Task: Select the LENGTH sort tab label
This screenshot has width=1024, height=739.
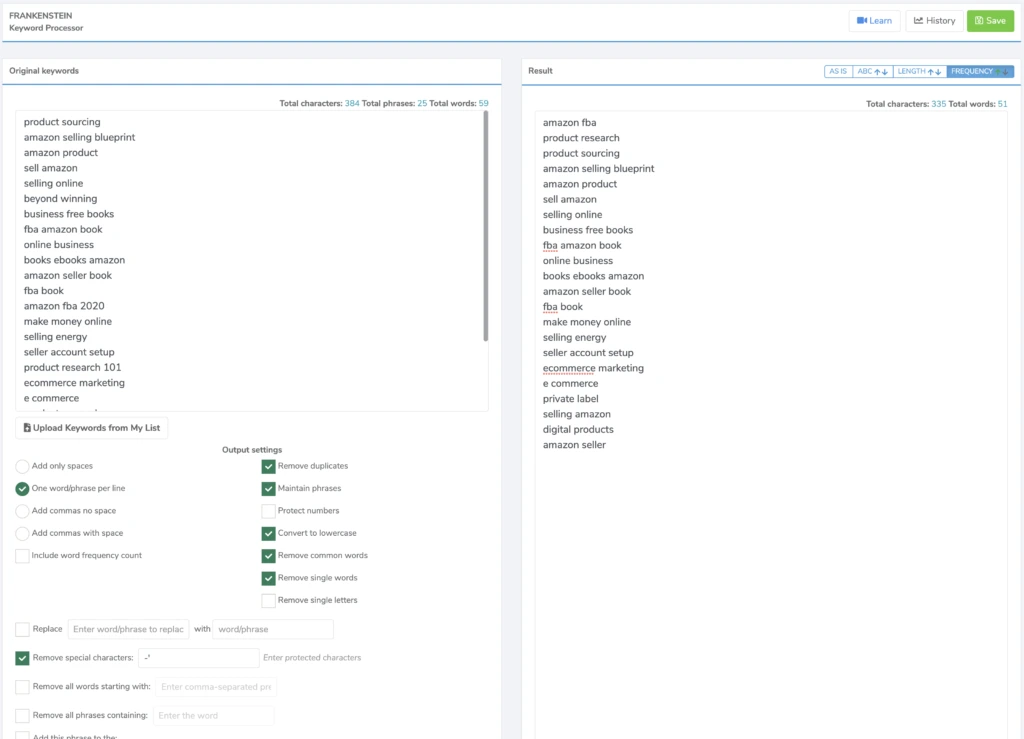Action: tap(912, 71)
